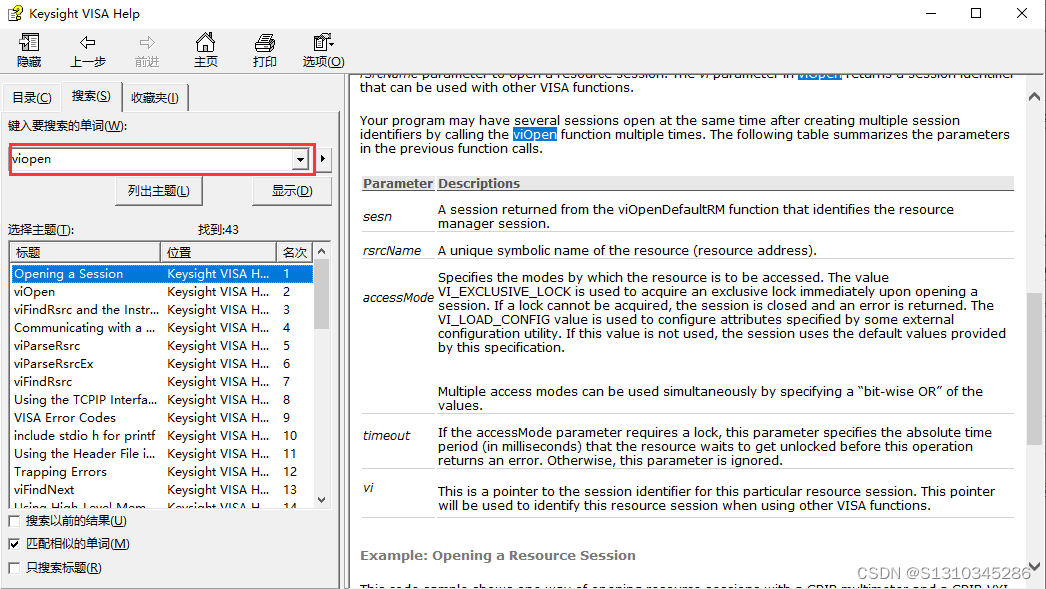
Task: Select the 'Trapping Errors' topic
Action: click(x=162, y=472)
